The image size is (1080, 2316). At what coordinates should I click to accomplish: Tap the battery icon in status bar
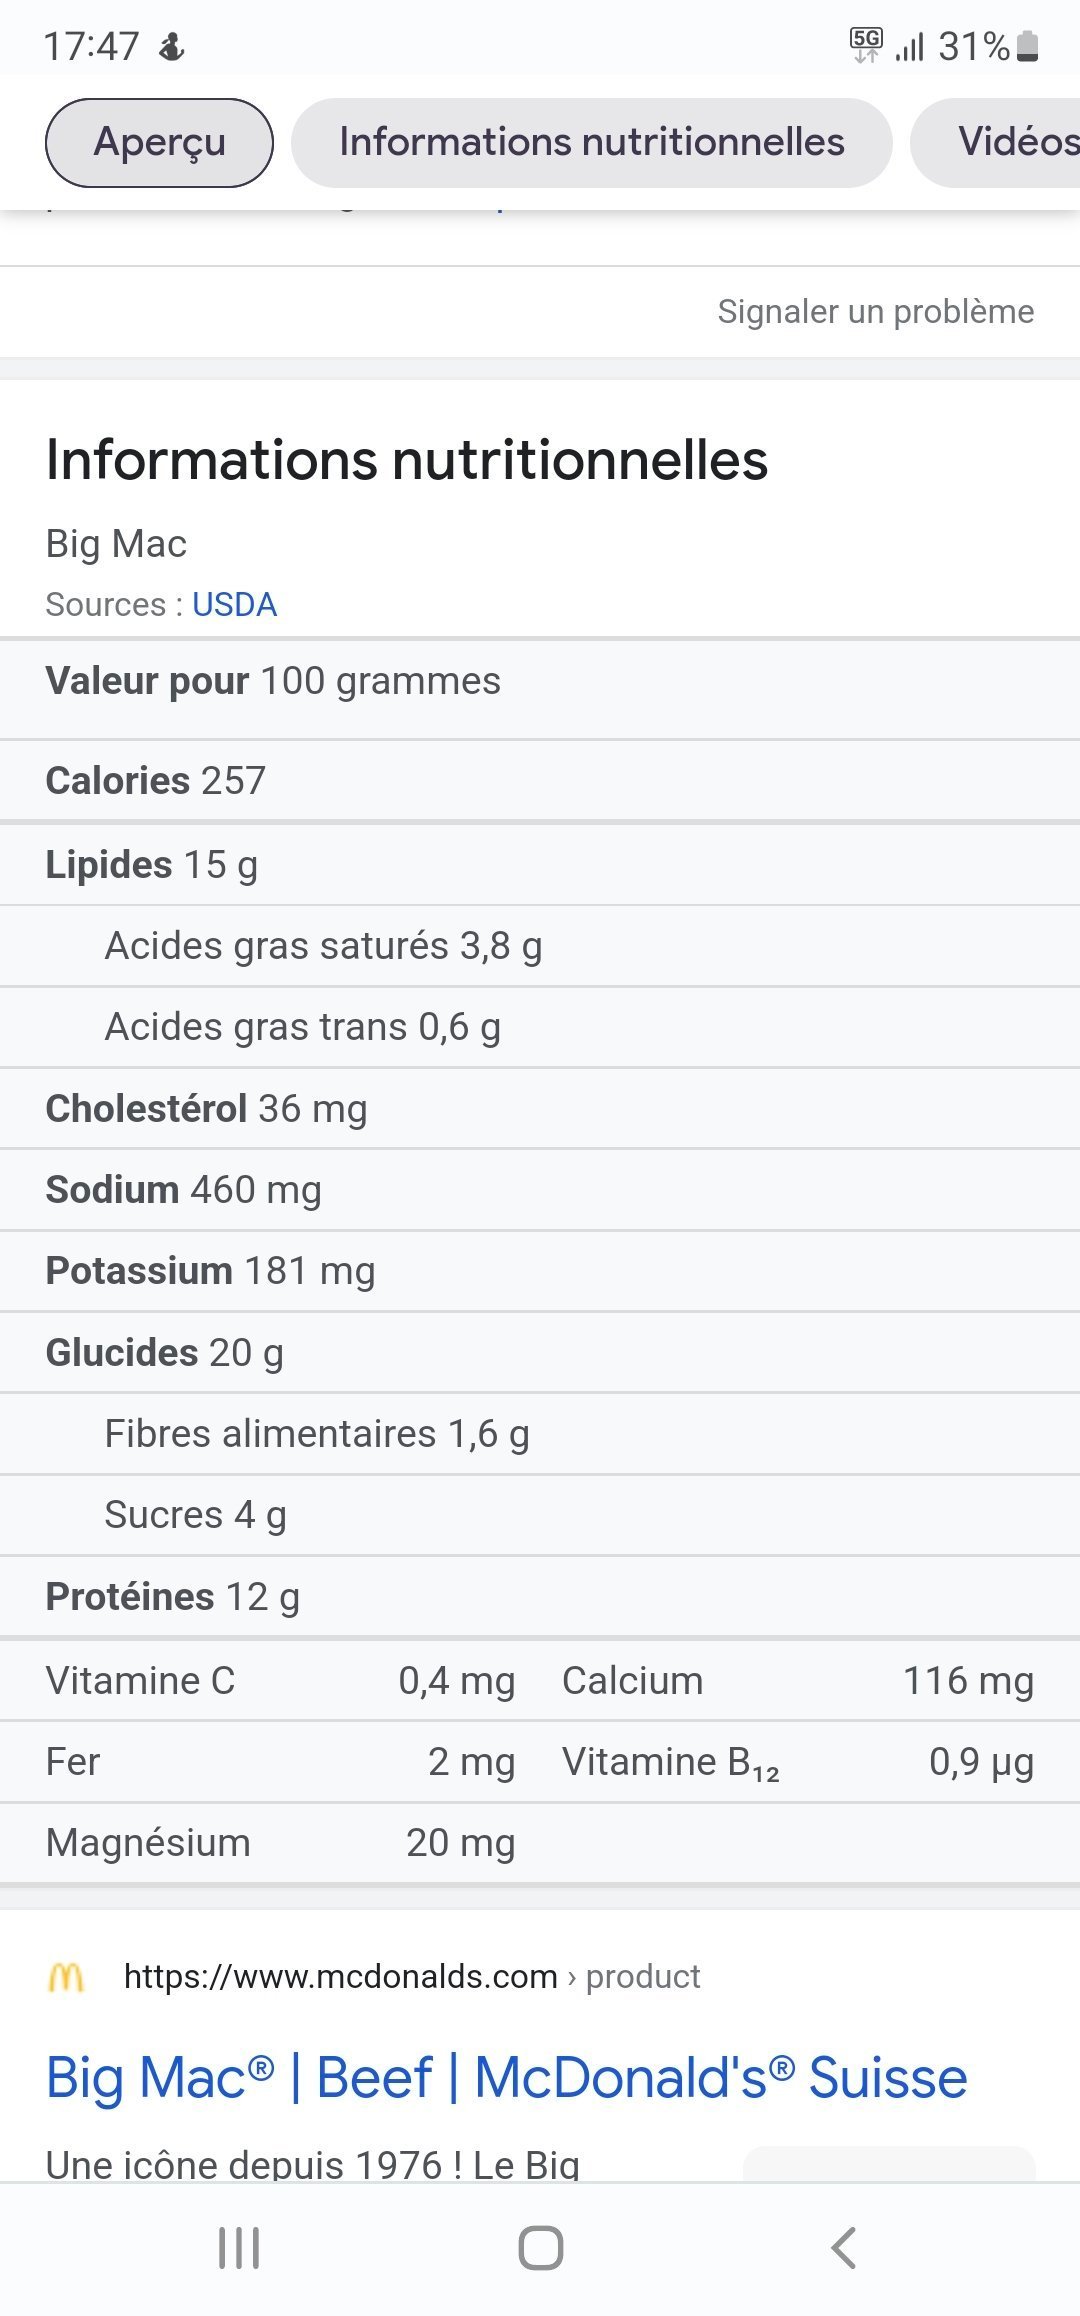1027,46
